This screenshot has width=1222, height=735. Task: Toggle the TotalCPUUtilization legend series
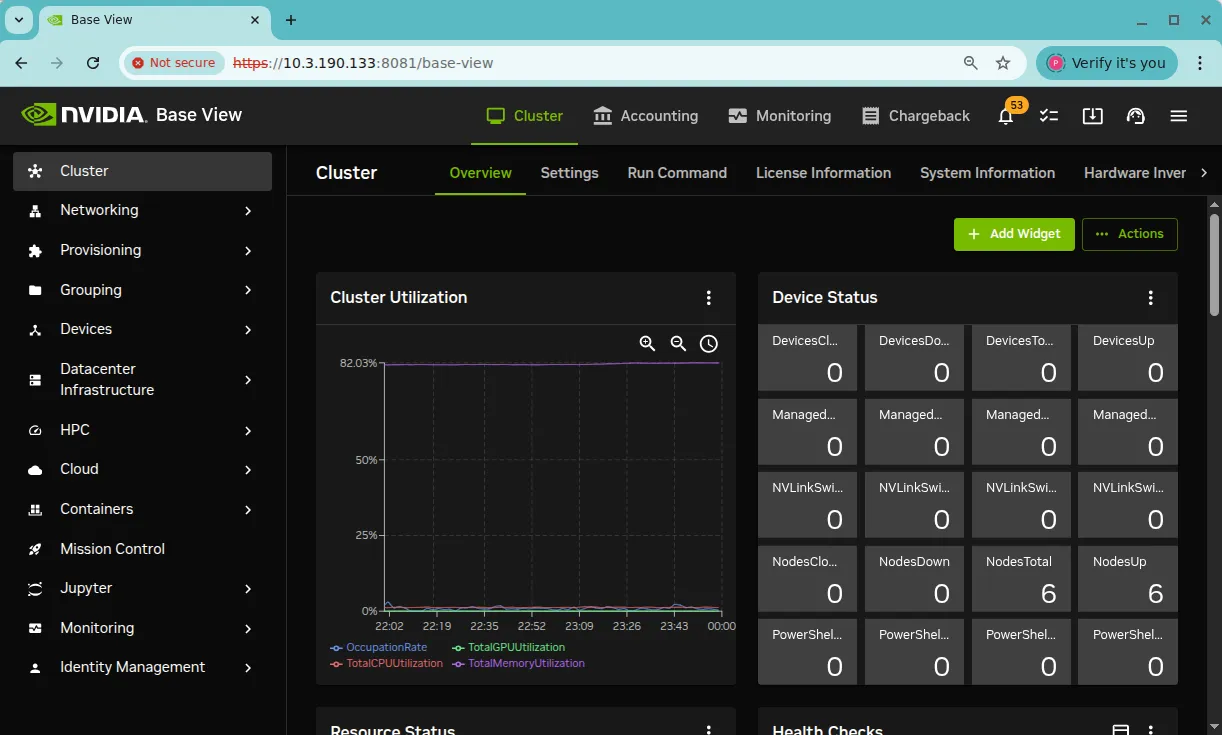386,663
